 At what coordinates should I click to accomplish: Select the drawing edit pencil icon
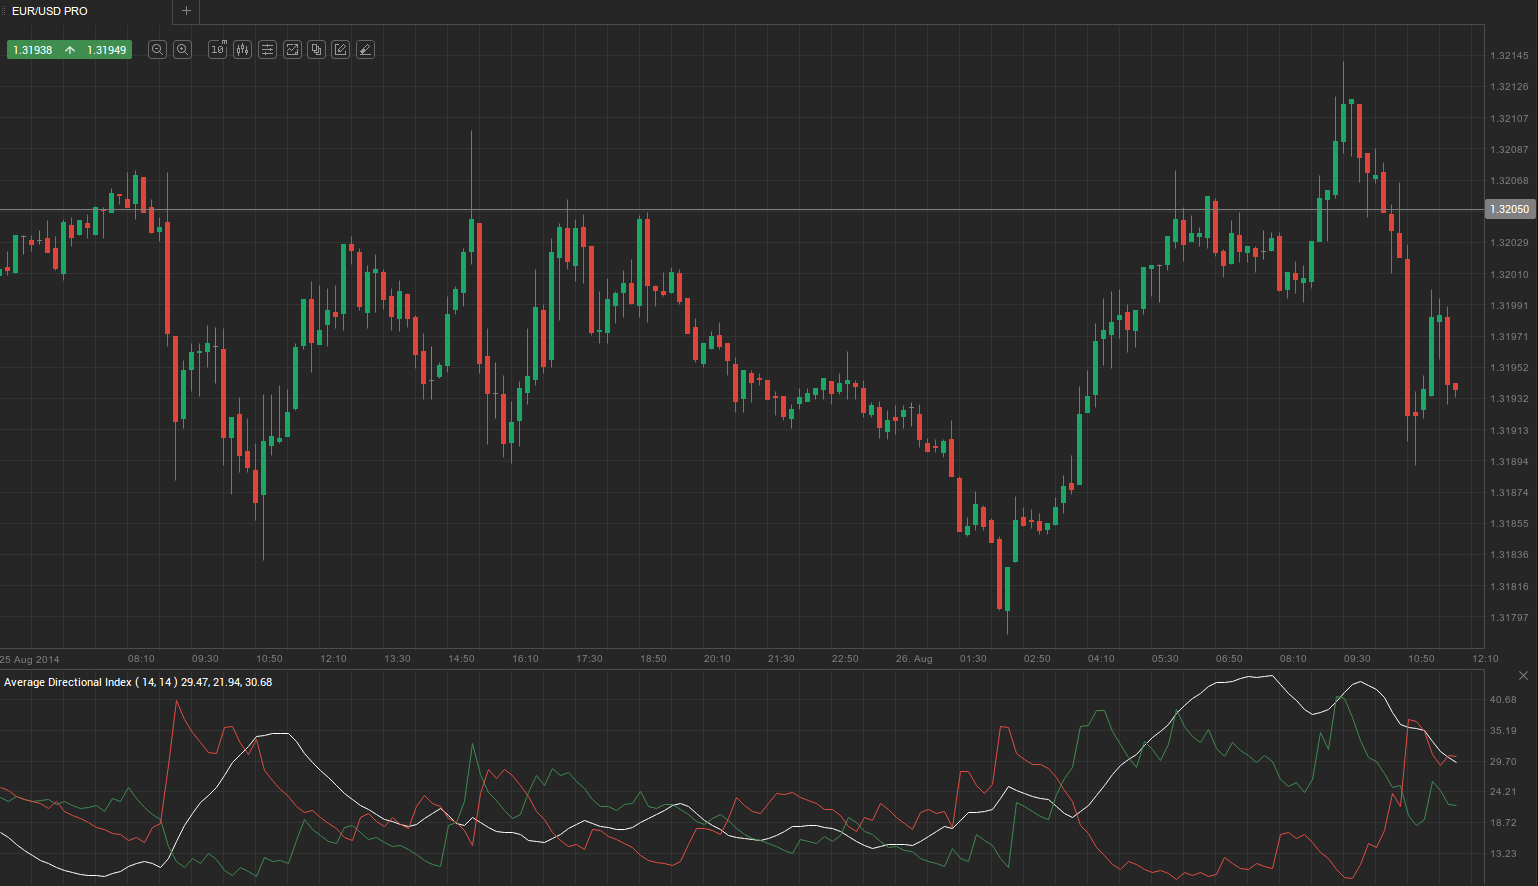(340, 49)
